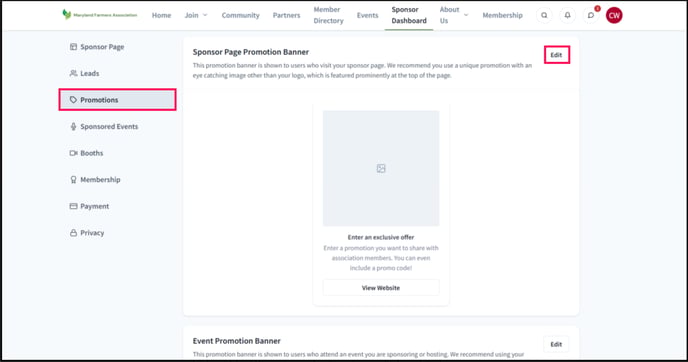688x362 pixels.
Task: Open the Membership item in top navigation
Action: pos(502,15)
